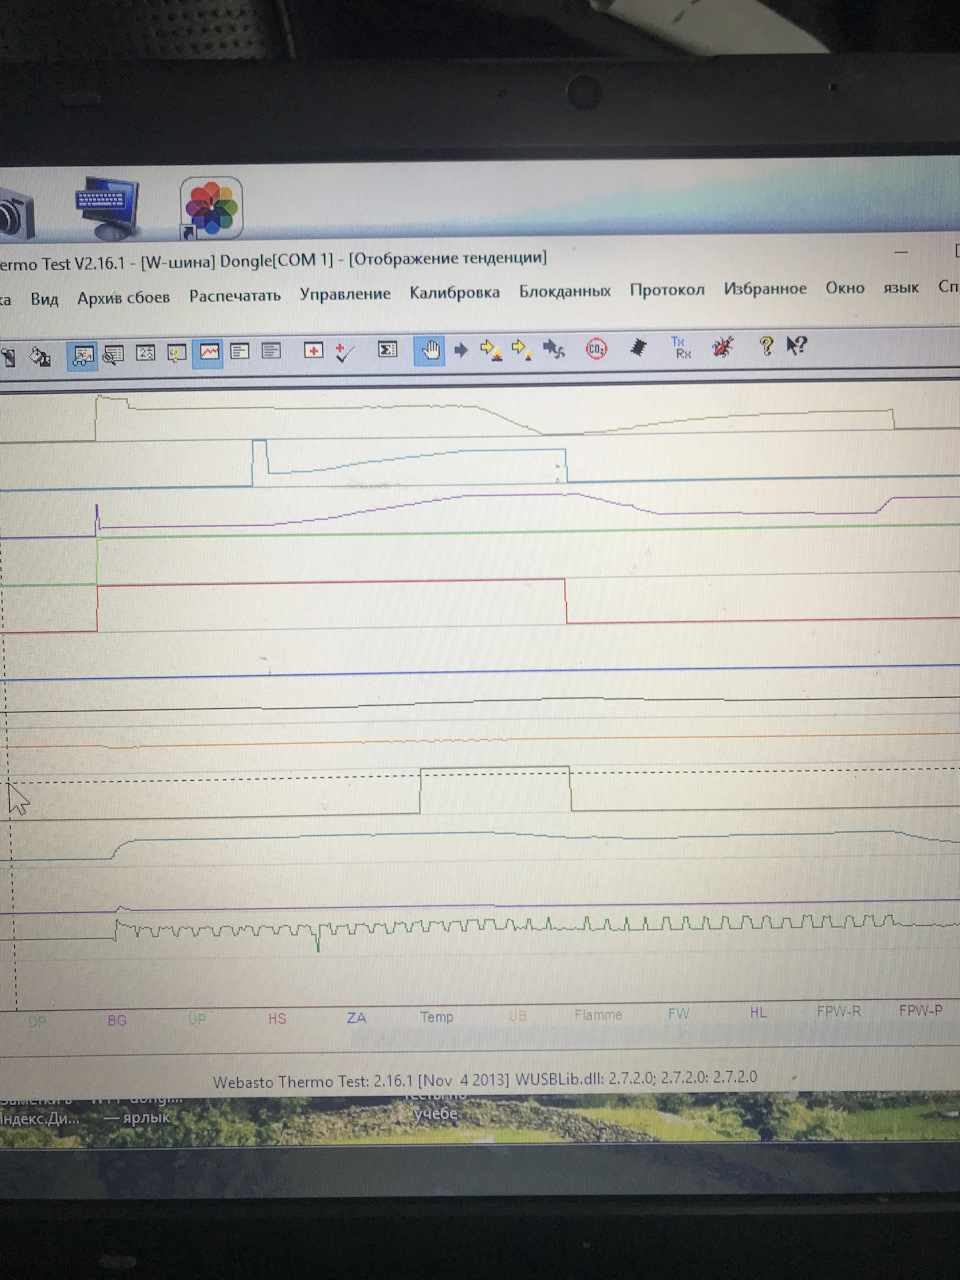Click the chip memory toolbar icon
Screen dimensions: 960x1280
638,348
